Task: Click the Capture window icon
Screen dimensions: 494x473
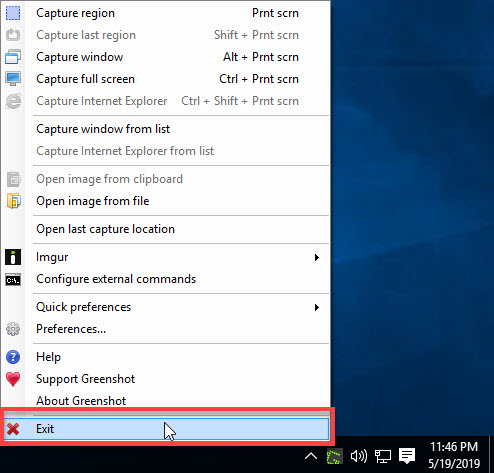Action: (x=13, y=57)
